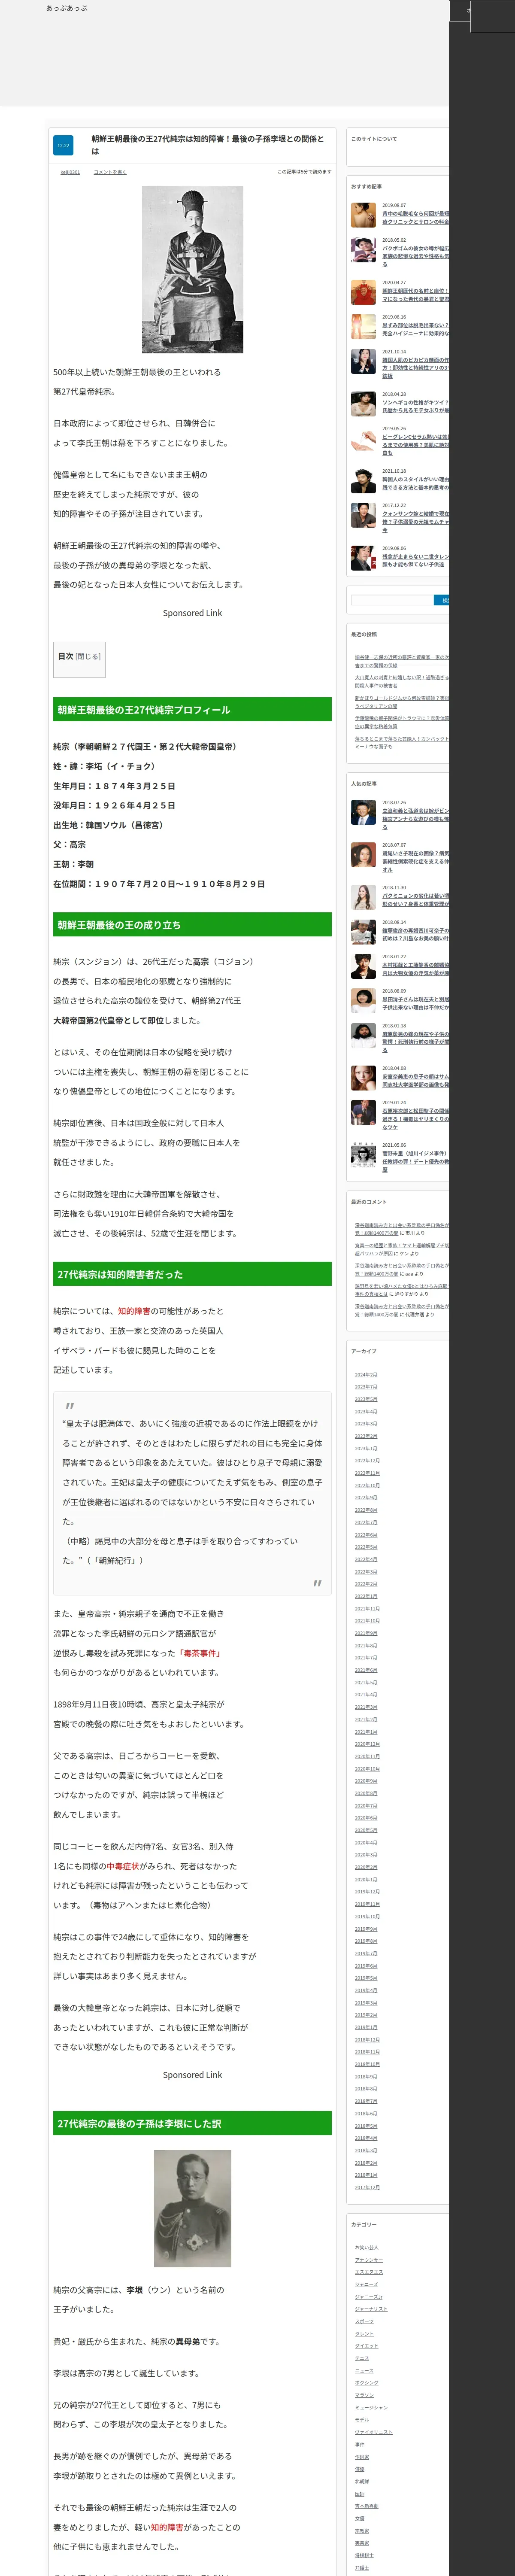Open popular article 木村拓哉と工藤静香の離婚
The width and height of the screenshot is (515, 2576).
(x=415, y=969)
